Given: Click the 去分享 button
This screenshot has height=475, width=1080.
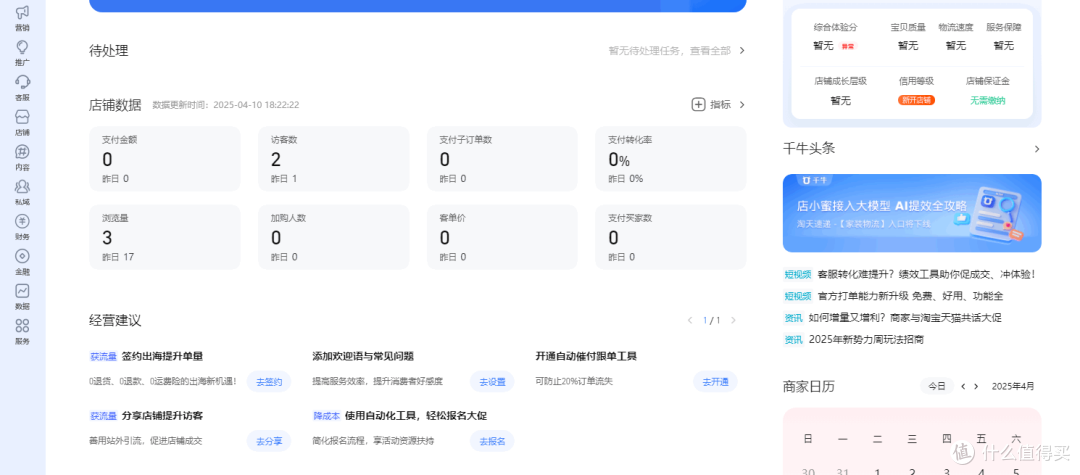Looking at the screenshot, I should point(269,441).
